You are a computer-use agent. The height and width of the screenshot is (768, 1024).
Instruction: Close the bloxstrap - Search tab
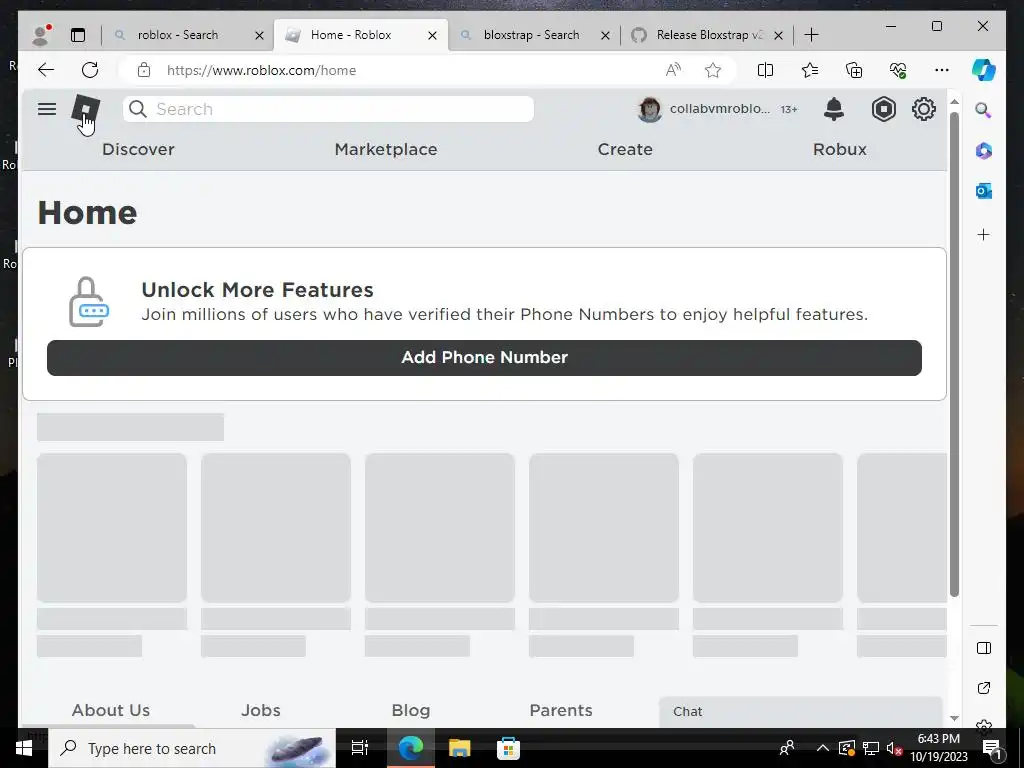(605, 35)
